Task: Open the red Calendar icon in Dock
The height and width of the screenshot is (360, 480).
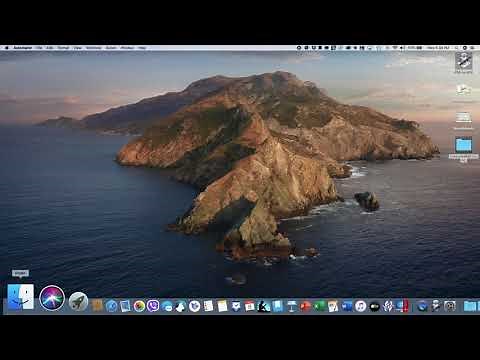Action: point(250,306)
